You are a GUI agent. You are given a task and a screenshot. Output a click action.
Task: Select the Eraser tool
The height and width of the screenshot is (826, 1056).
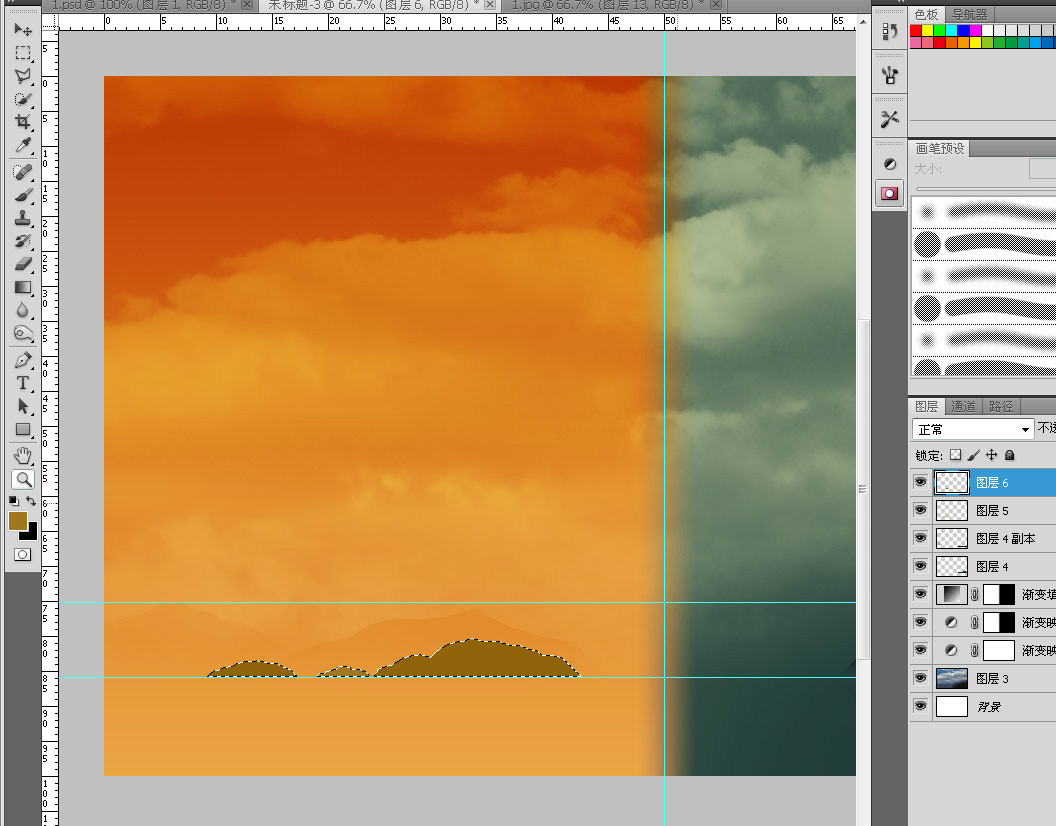click(x=23, y=264)
